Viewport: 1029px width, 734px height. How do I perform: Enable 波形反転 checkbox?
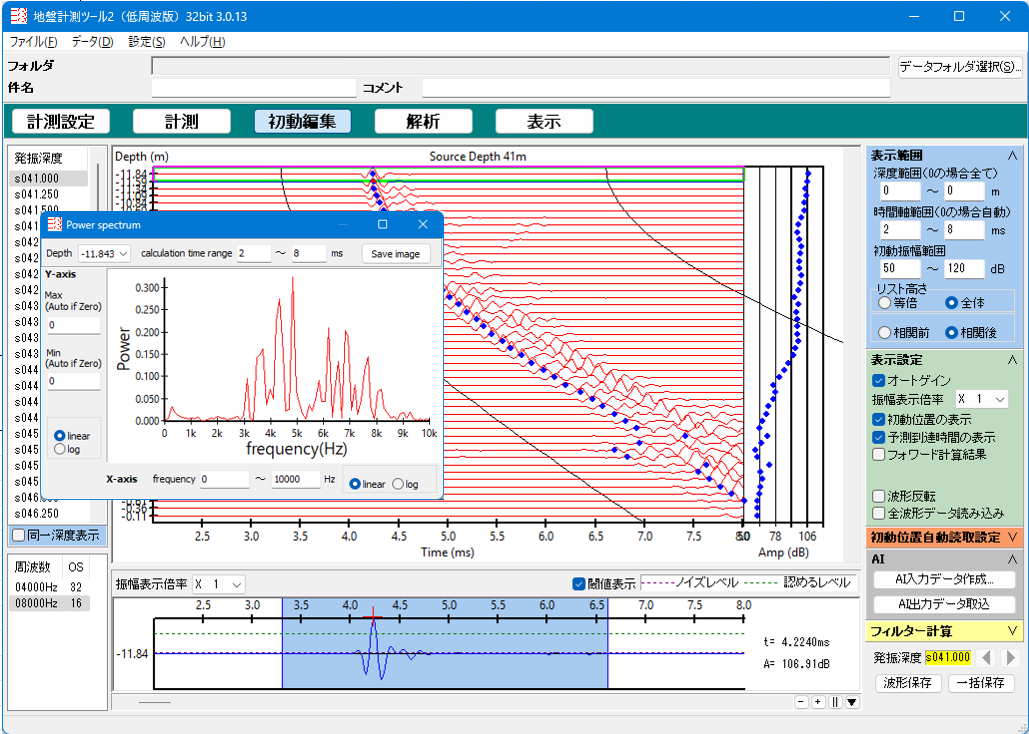[879, 496]
